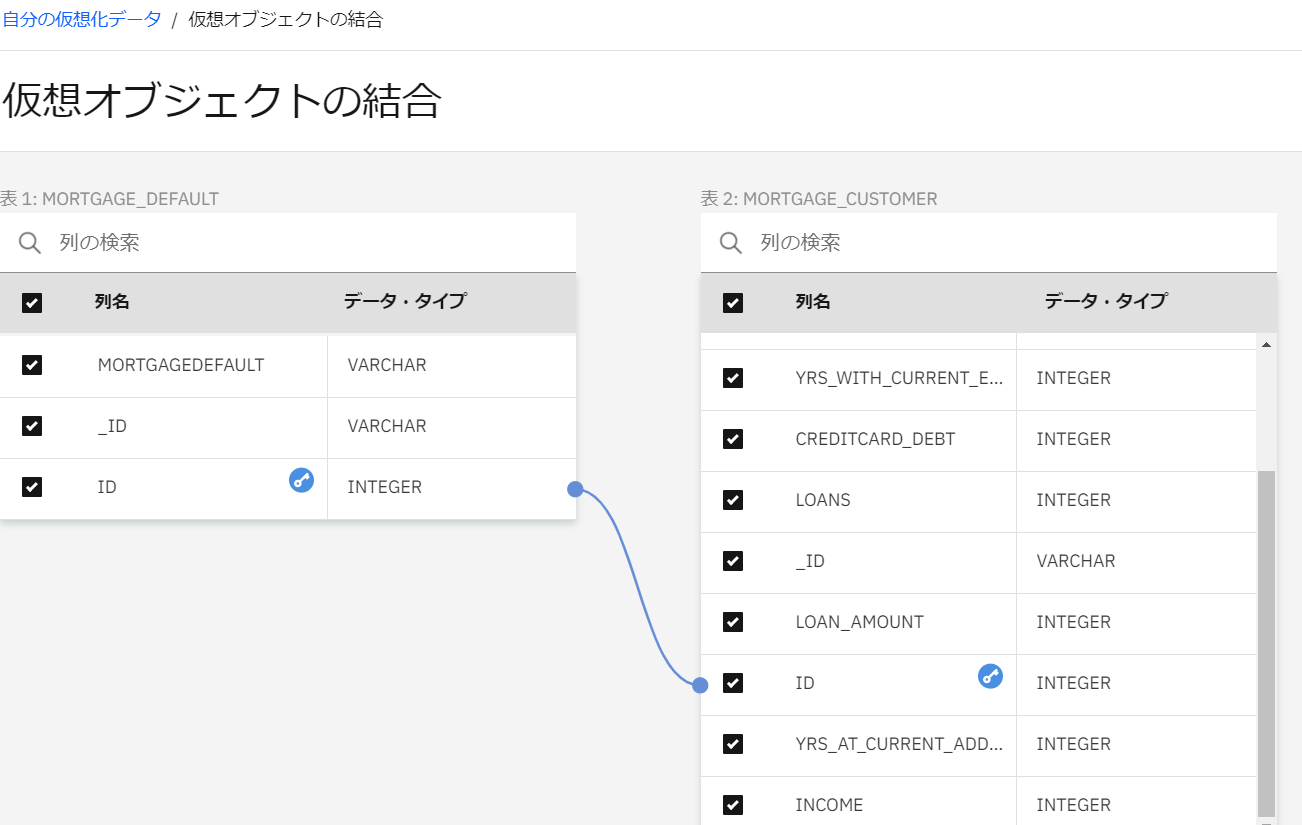Click the search icon in table 1 search box
This screenshot has height=825, width=1302.
click(30, 243)
